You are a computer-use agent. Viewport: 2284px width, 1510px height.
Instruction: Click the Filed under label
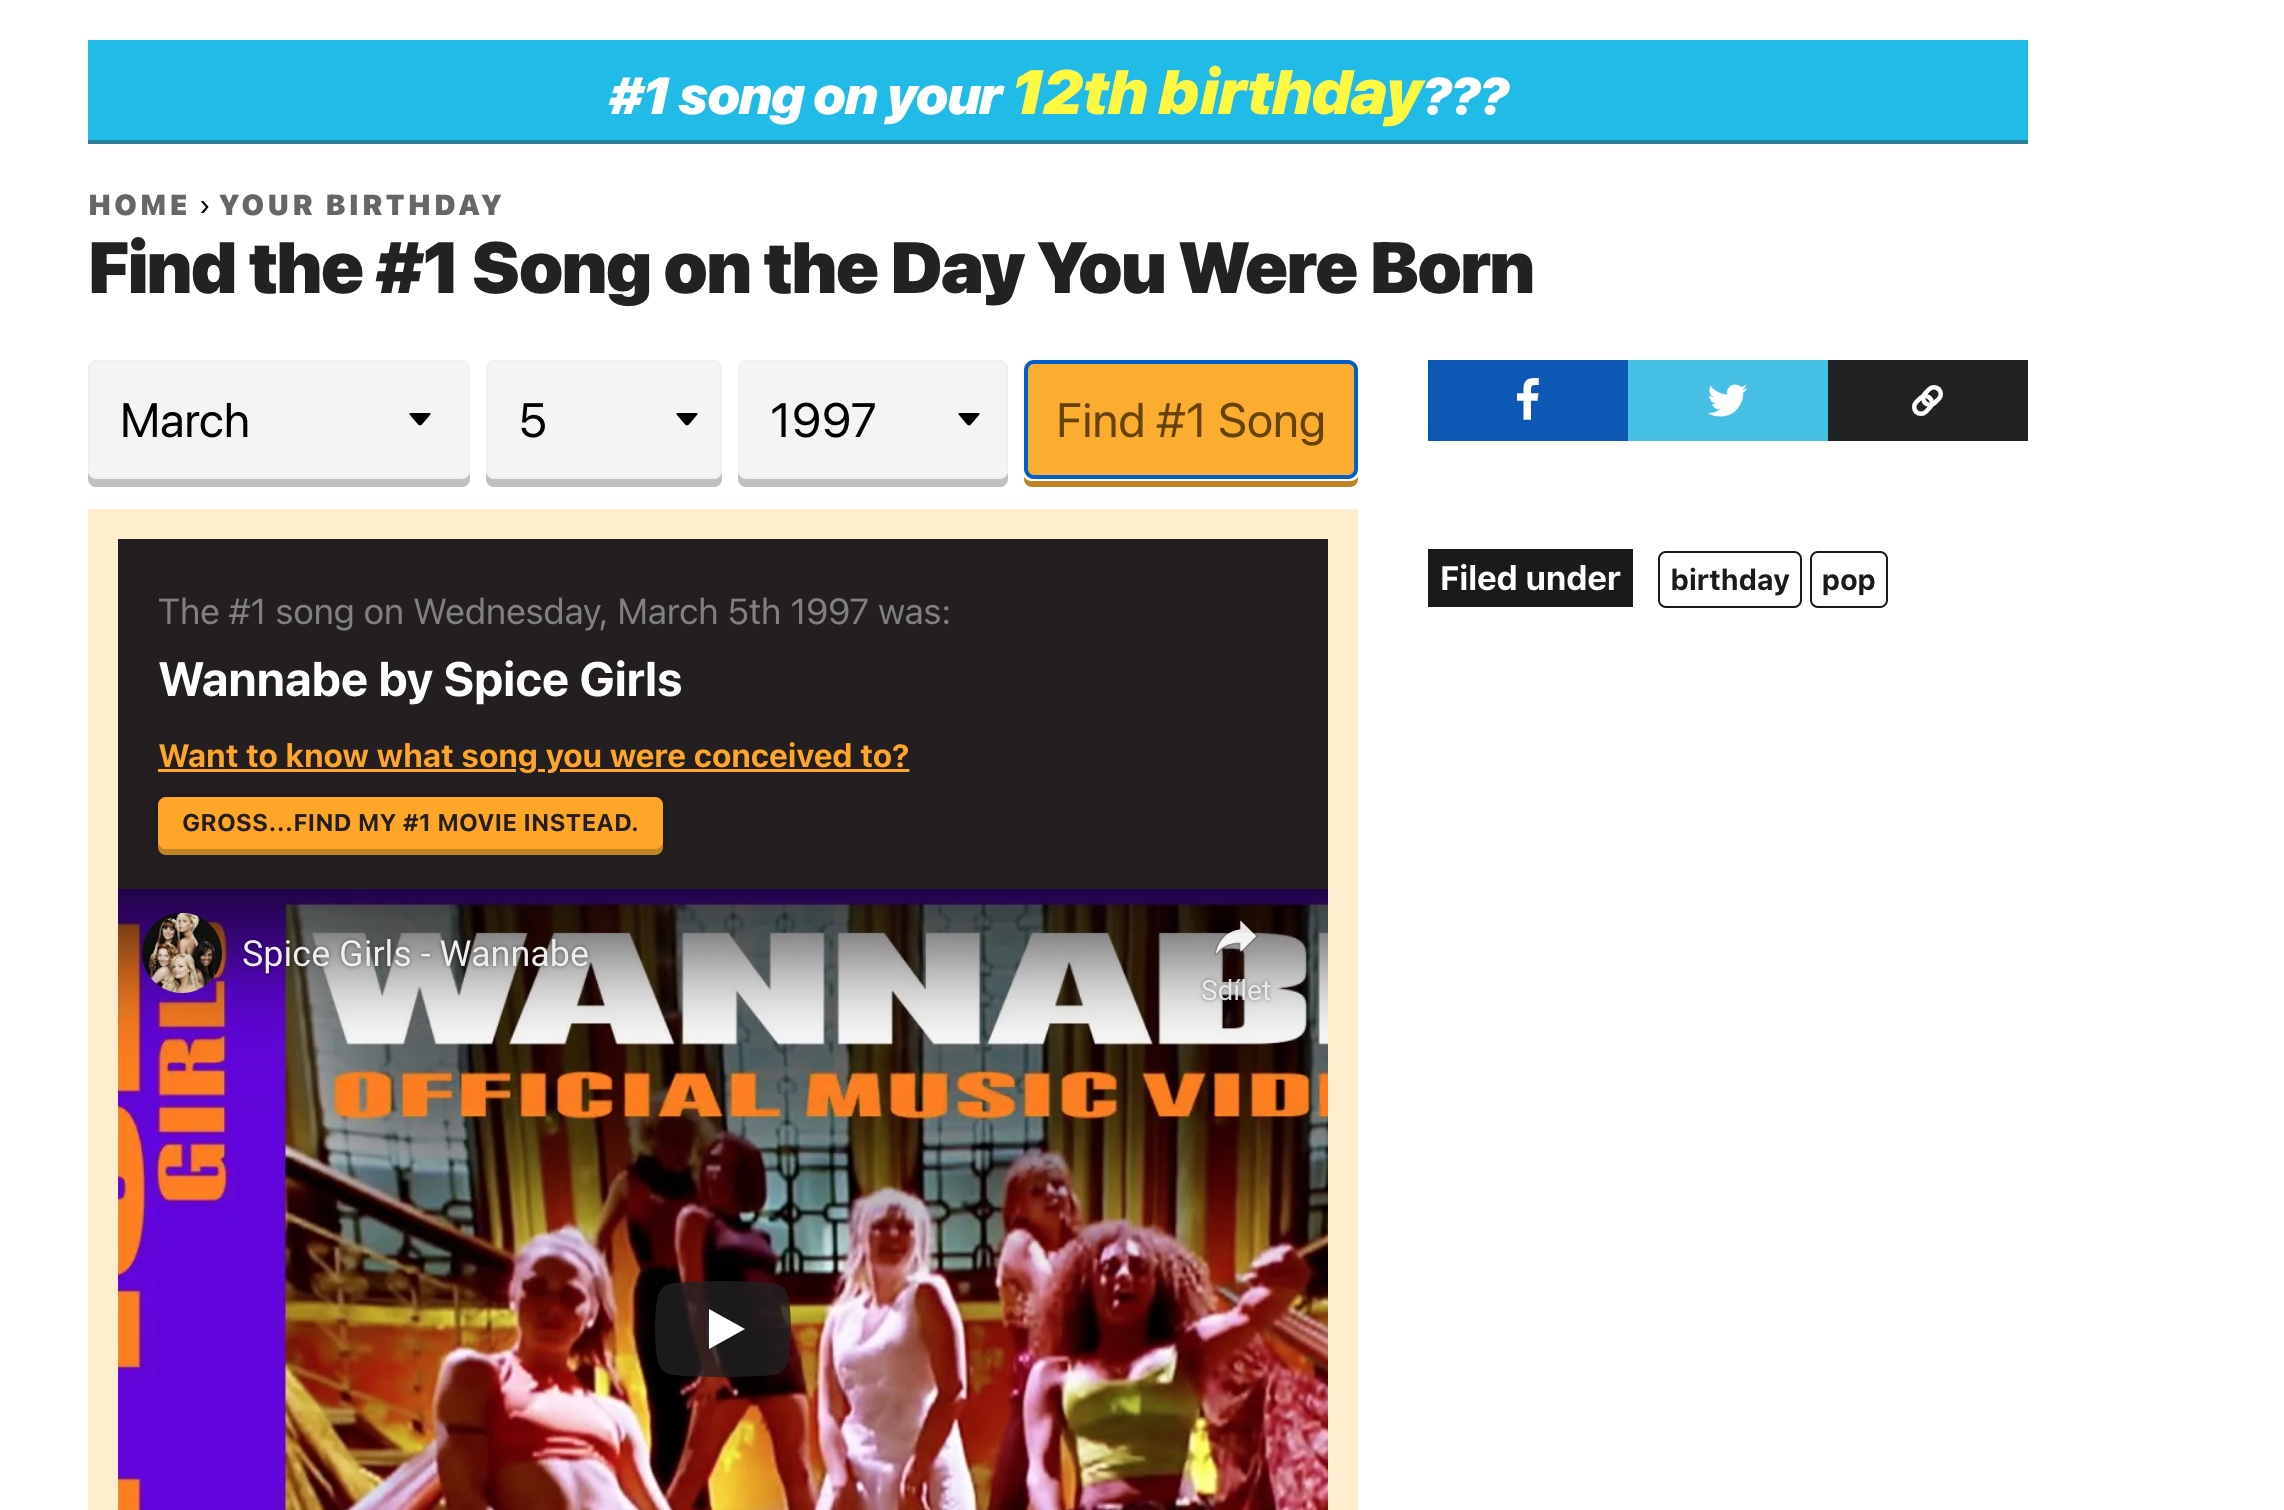click(1529, 578)
